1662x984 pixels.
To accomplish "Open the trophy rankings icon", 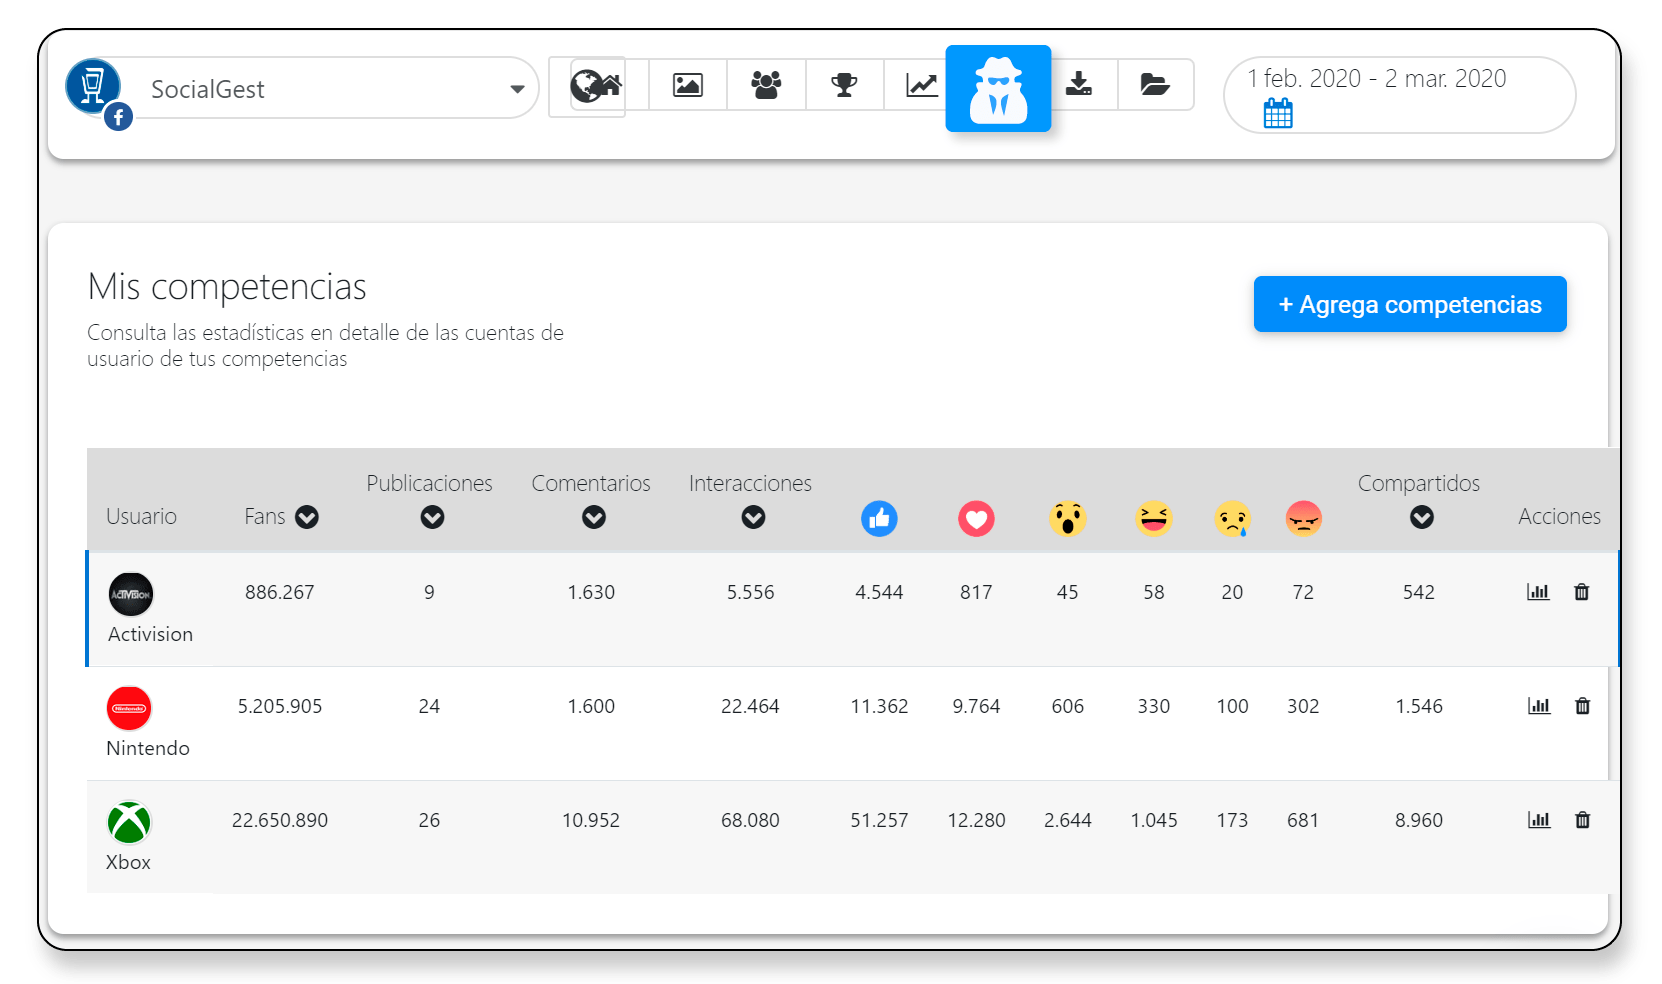I will 845,85.
